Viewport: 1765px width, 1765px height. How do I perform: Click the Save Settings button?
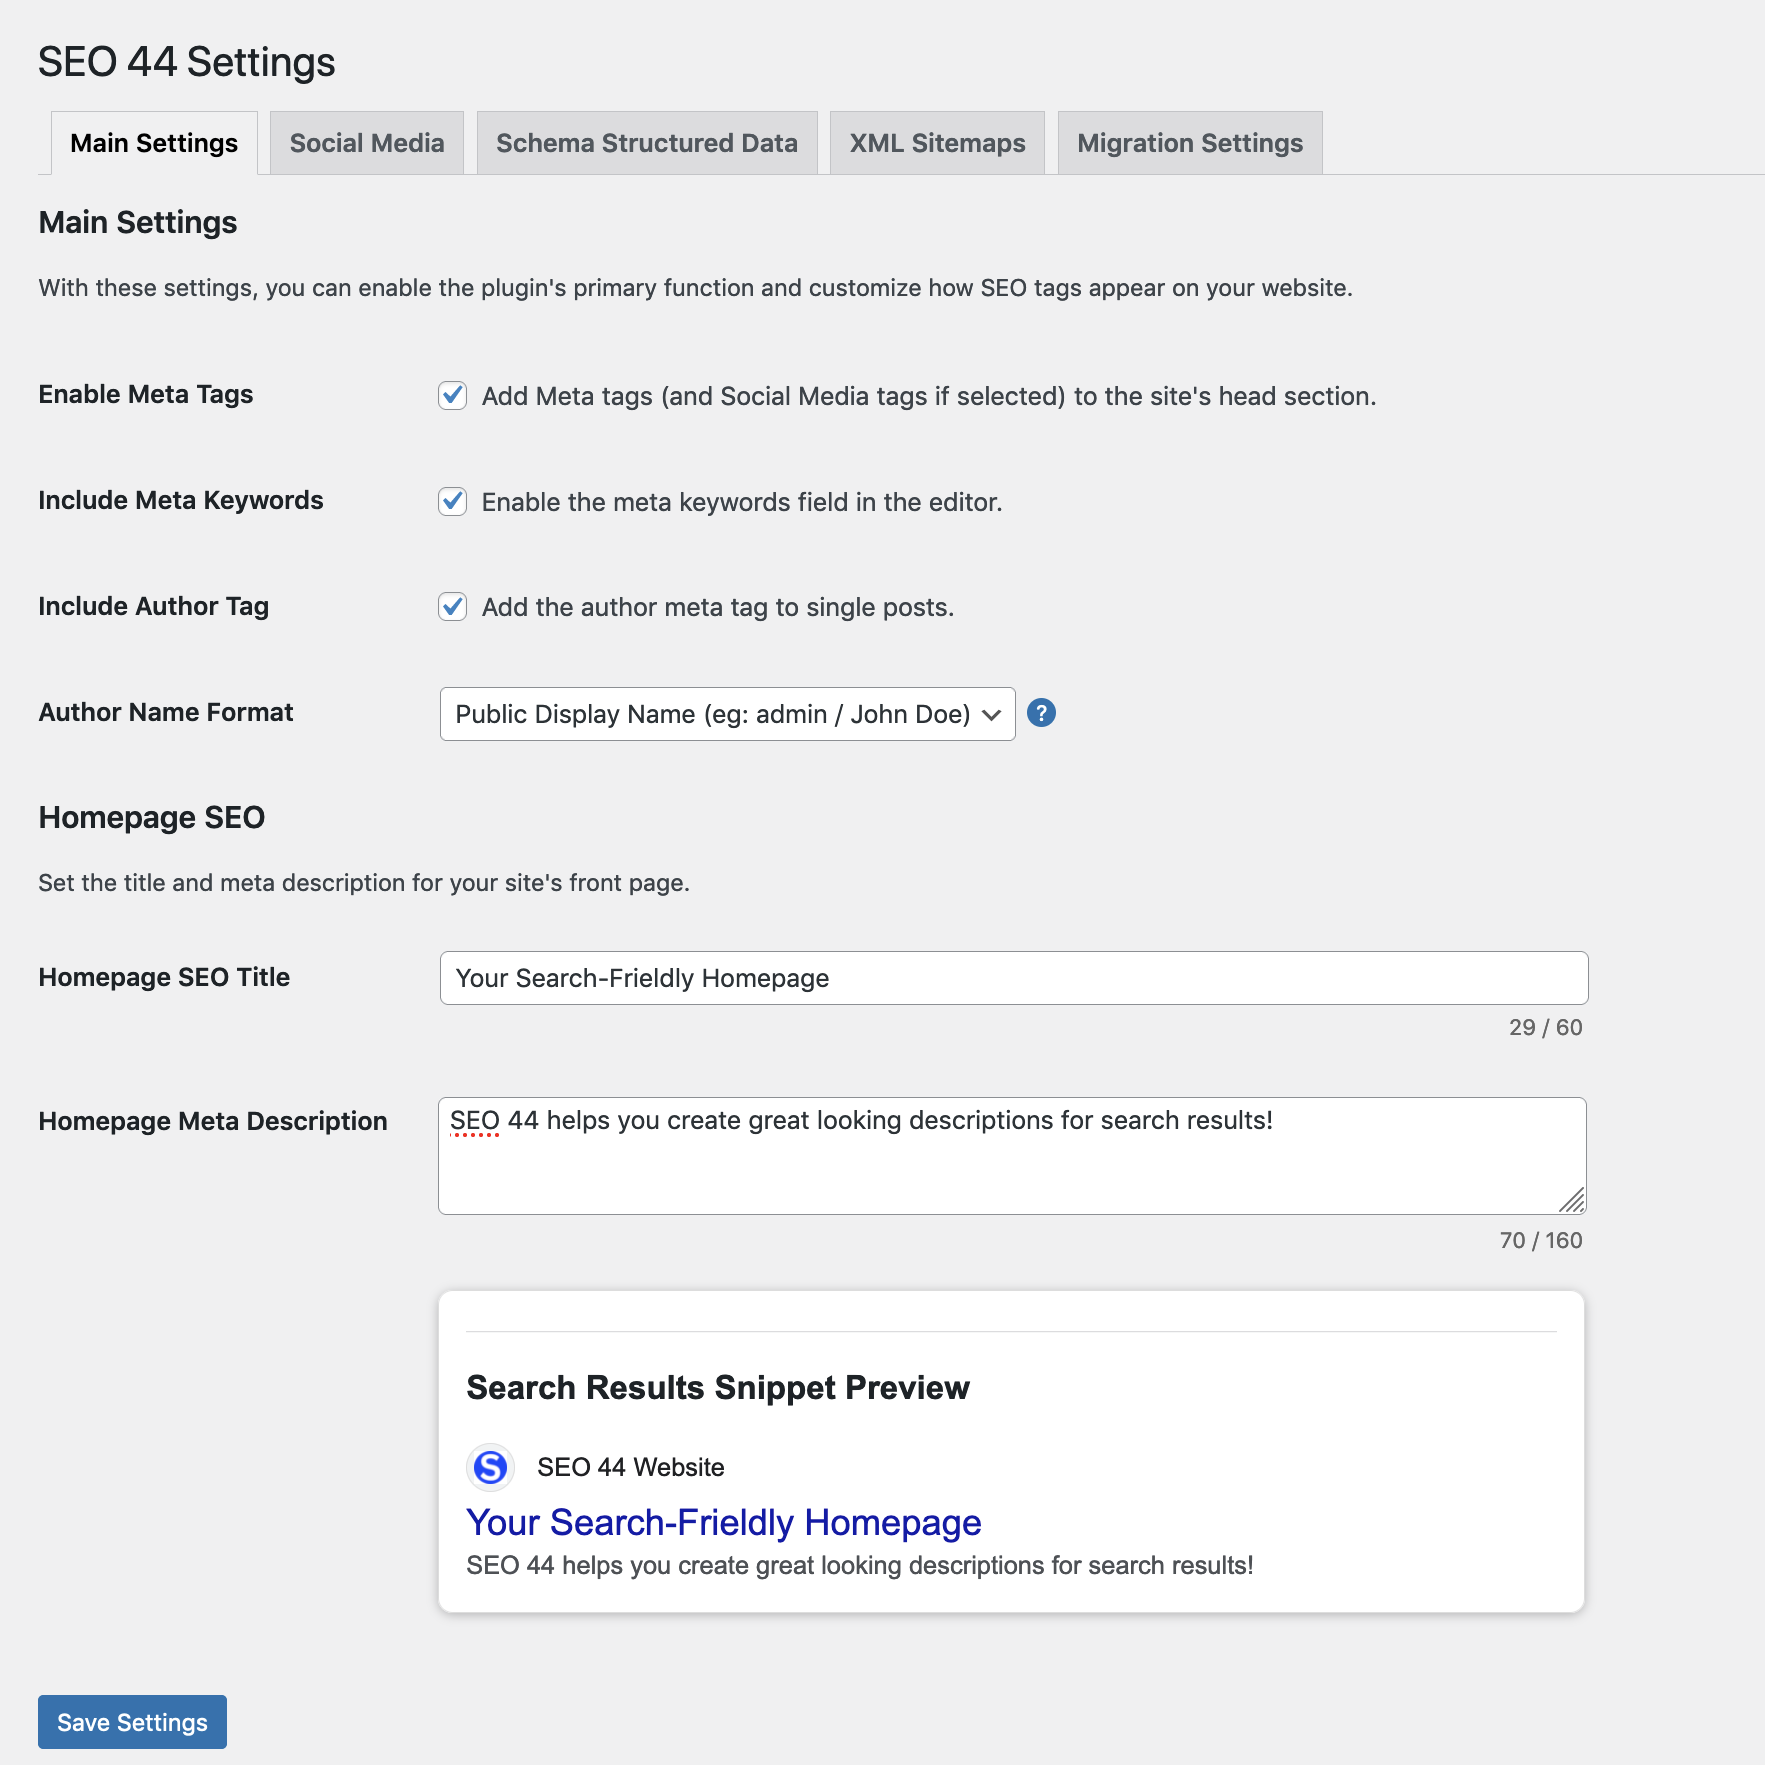131,1722
